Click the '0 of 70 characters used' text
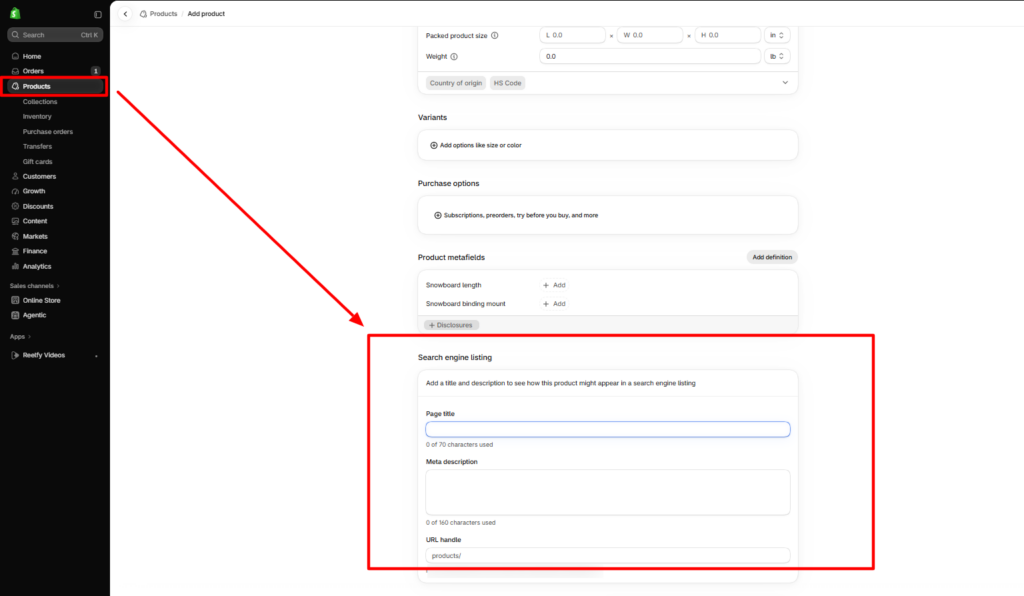Image resolution: width=1024 pixels, height=596 pixels. [x=459, y=445]
